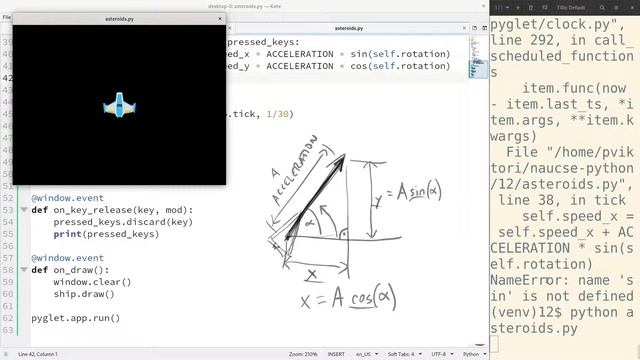The height and width of the screenshot is (360, 640).
Task: Click the terminal new tab icon
Action: pyautogui.click(x=531, y=7)
